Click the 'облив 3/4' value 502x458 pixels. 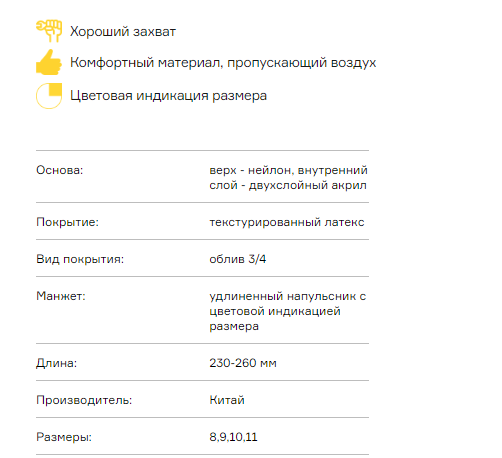click(x=238, y=259)
